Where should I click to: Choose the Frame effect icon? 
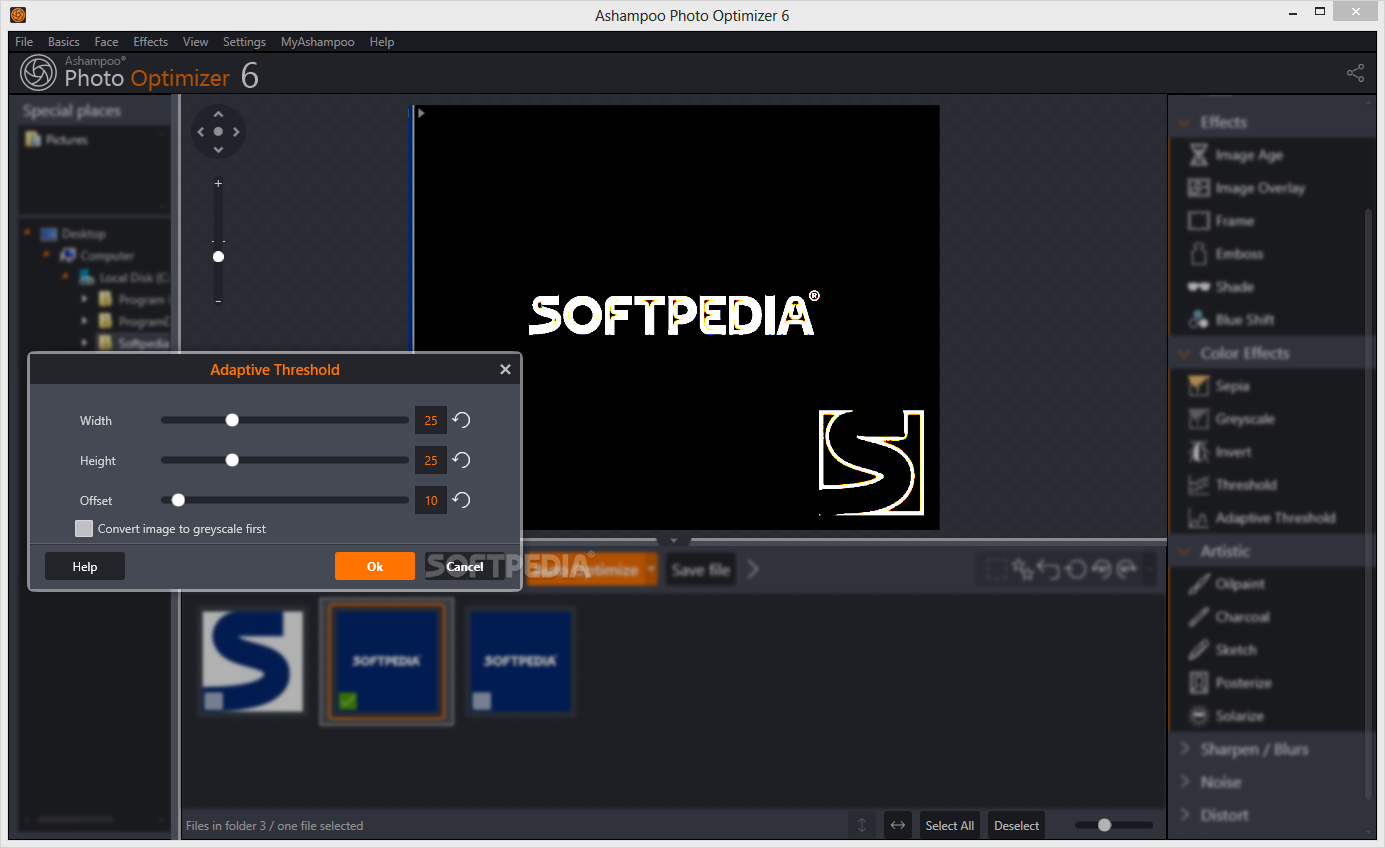tap(1198, 221)
